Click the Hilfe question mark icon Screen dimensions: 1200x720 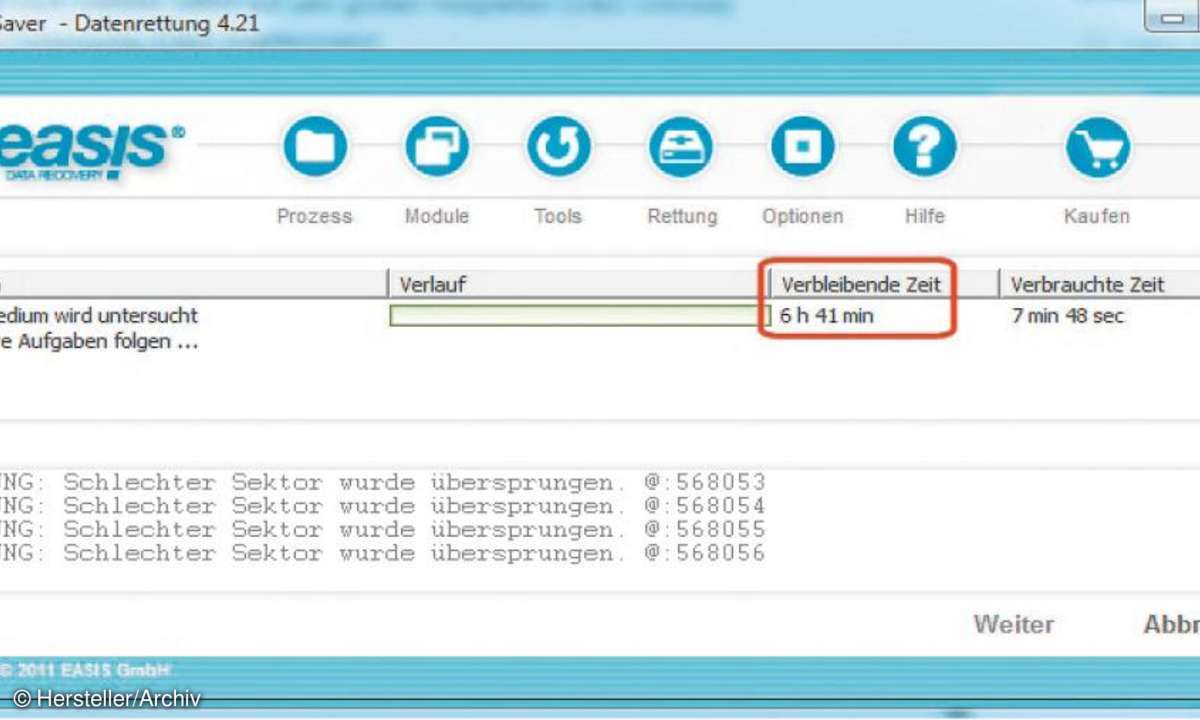tap(924, 147)
